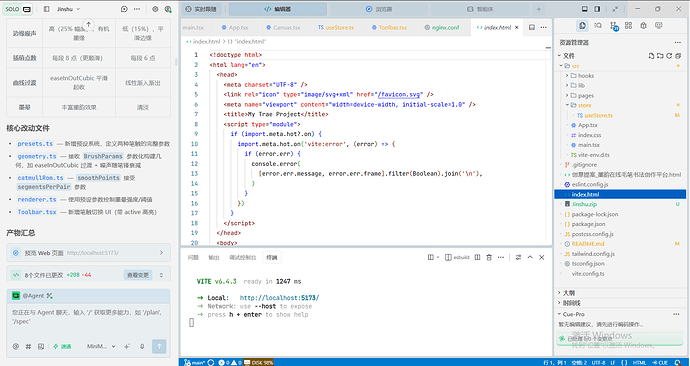
Task: Open 资源管理器 more options ellipsis
Action: tap(677, 43)
